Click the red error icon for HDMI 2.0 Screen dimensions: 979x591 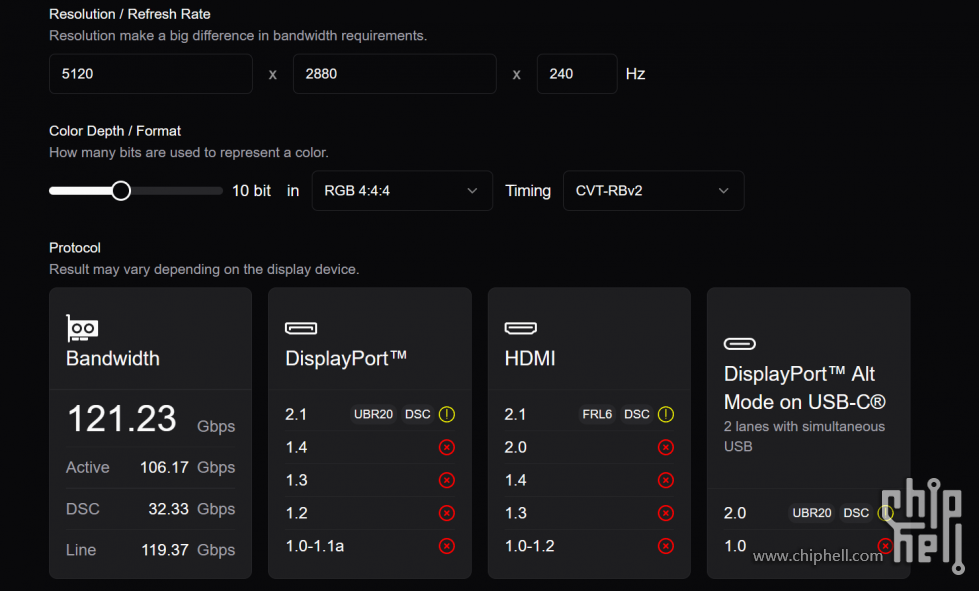[666, 447]
